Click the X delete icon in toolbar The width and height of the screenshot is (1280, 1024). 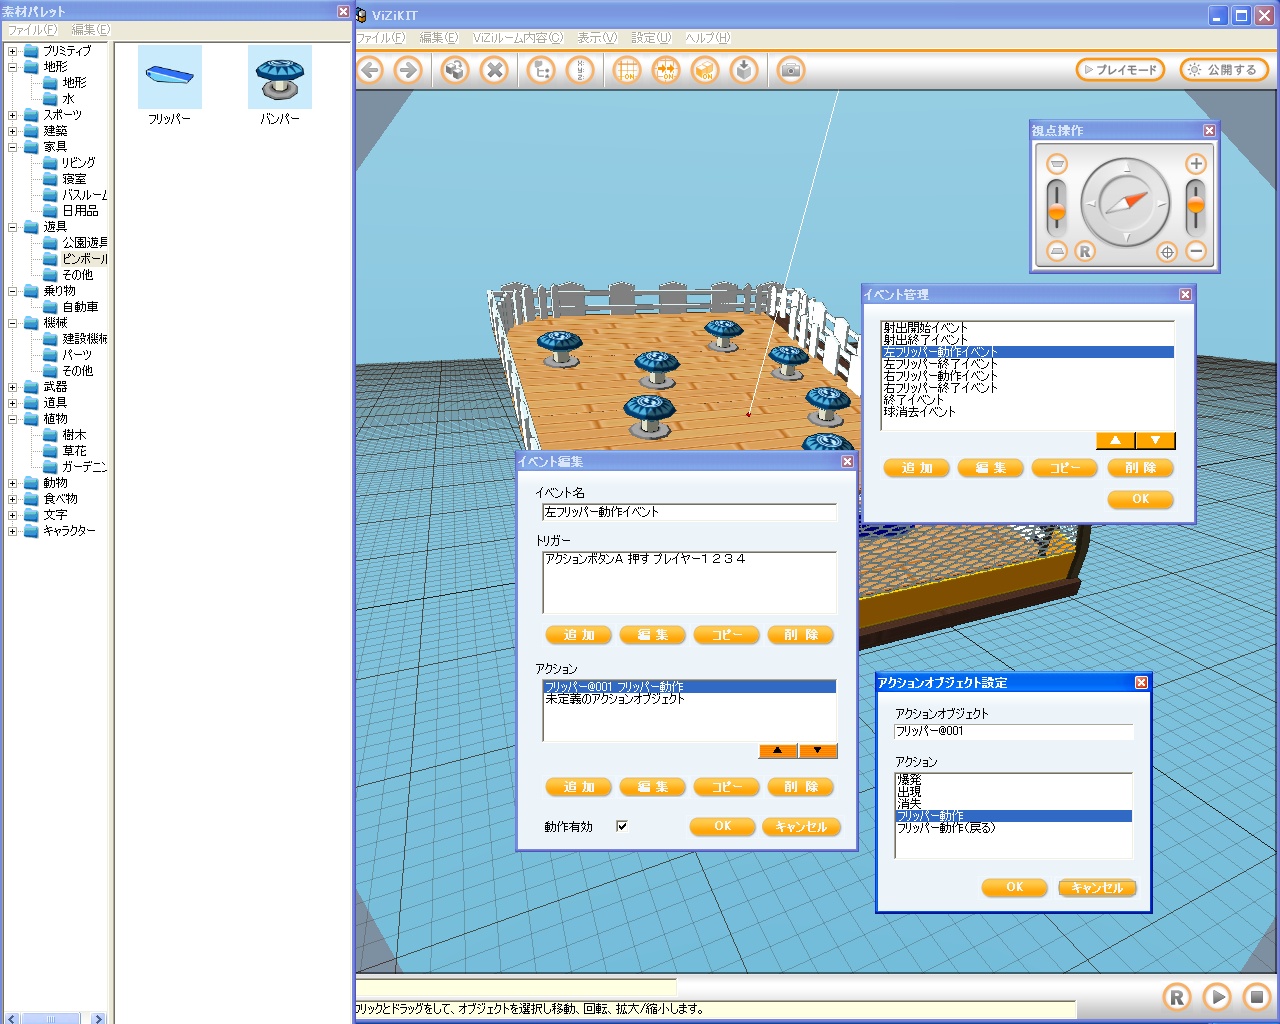pos(494,70)
